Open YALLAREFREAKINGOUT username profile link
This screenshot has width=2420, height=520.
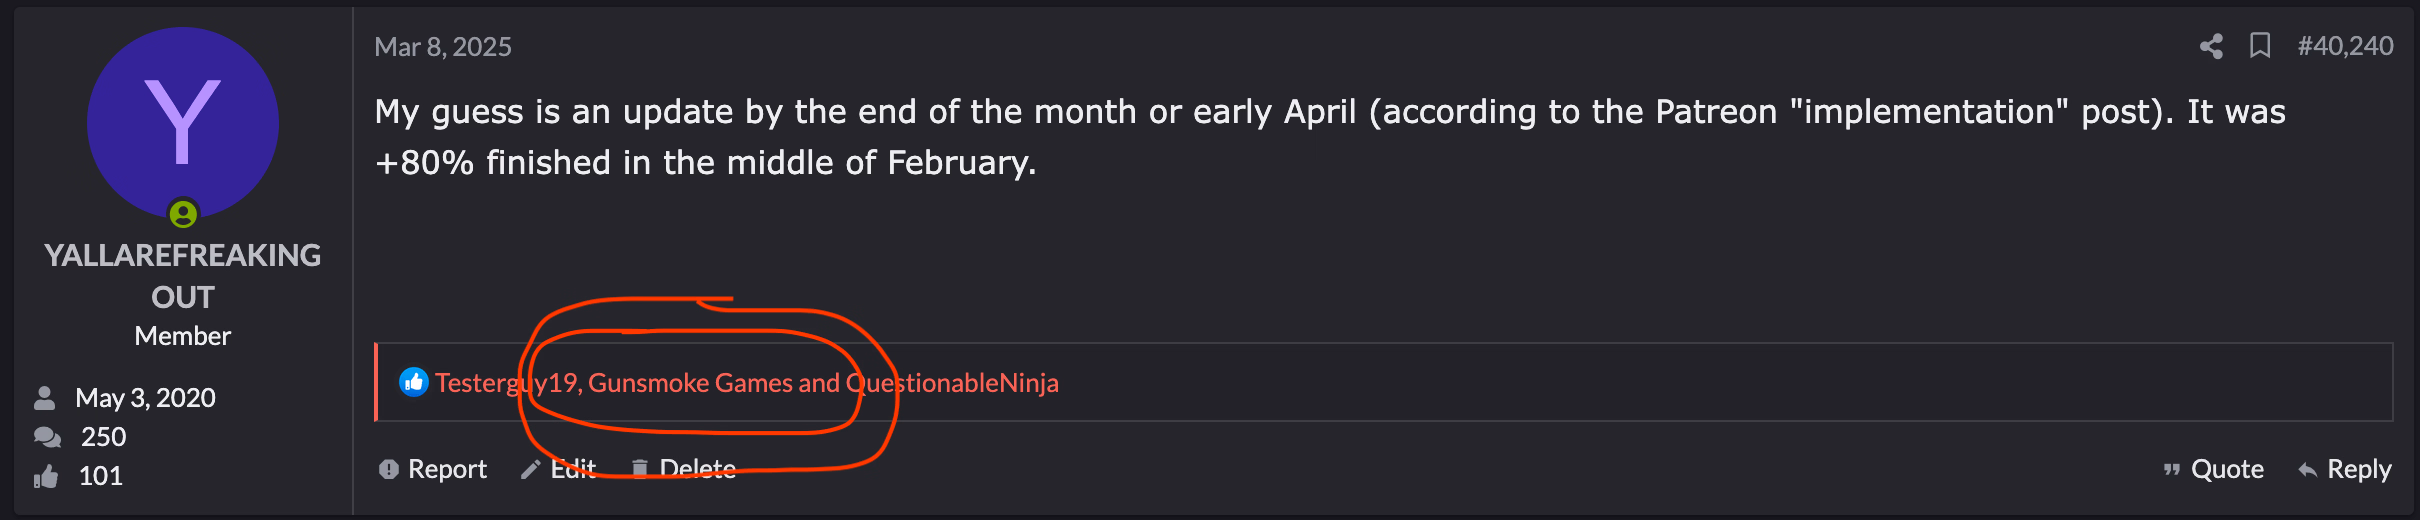tap(183, 276)
